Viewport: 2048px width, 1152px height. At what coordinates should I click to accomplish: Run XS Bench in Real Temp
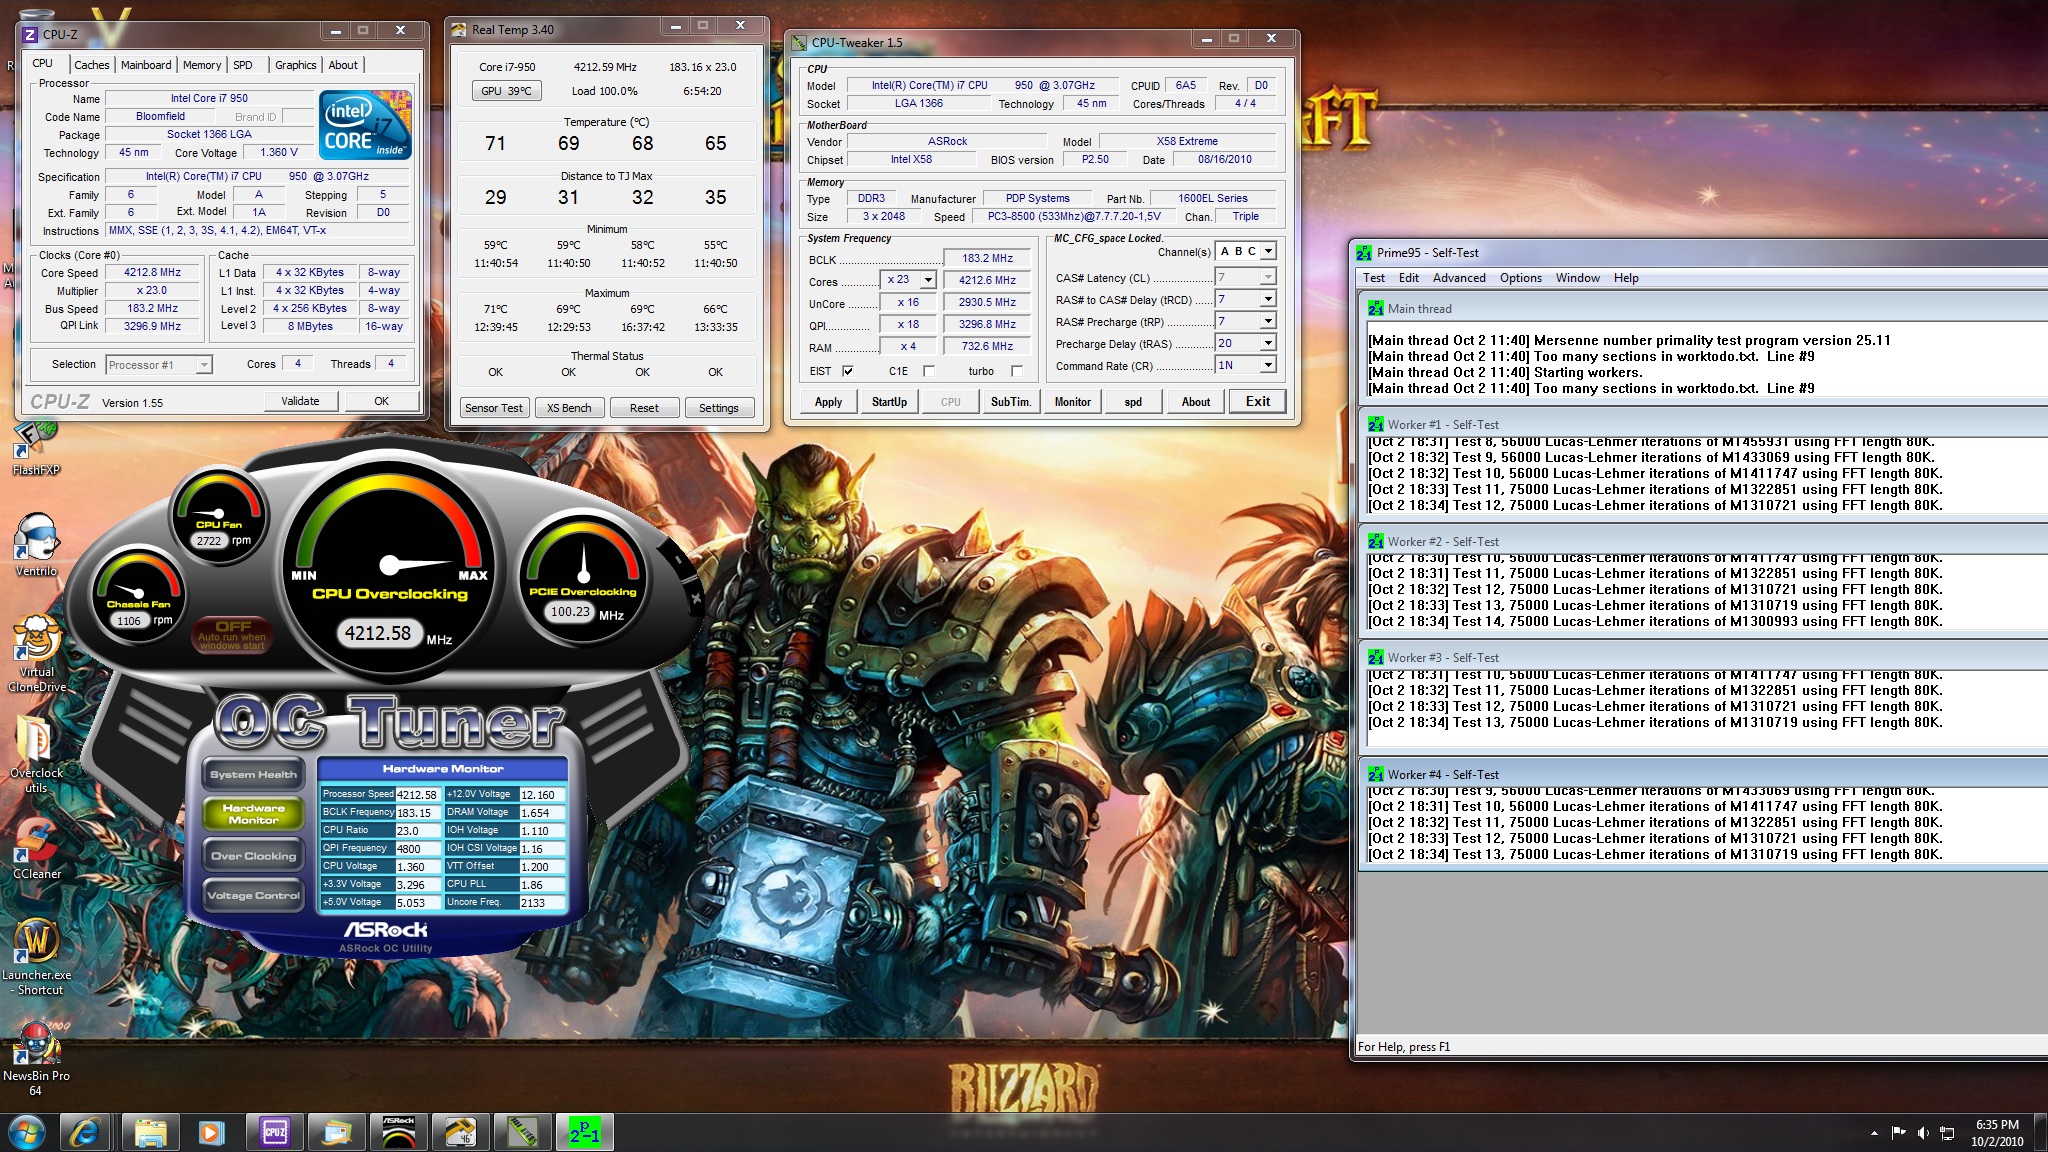(569, 408)
